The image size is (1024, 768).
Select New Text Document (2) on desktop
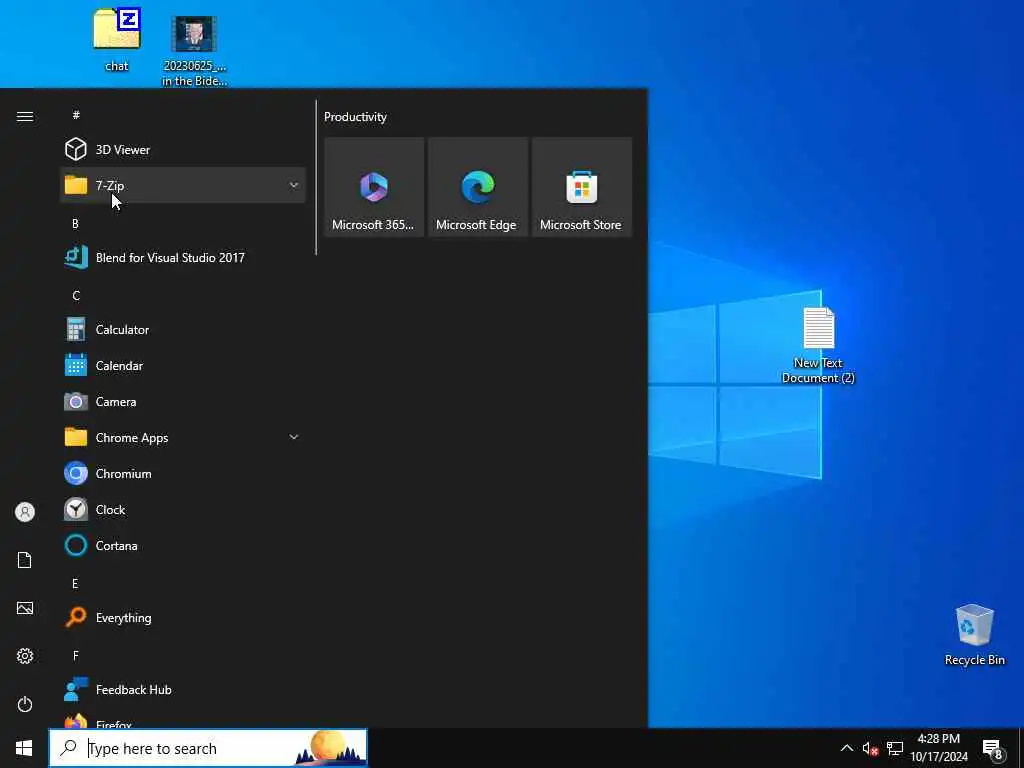(x=818, y=345)
